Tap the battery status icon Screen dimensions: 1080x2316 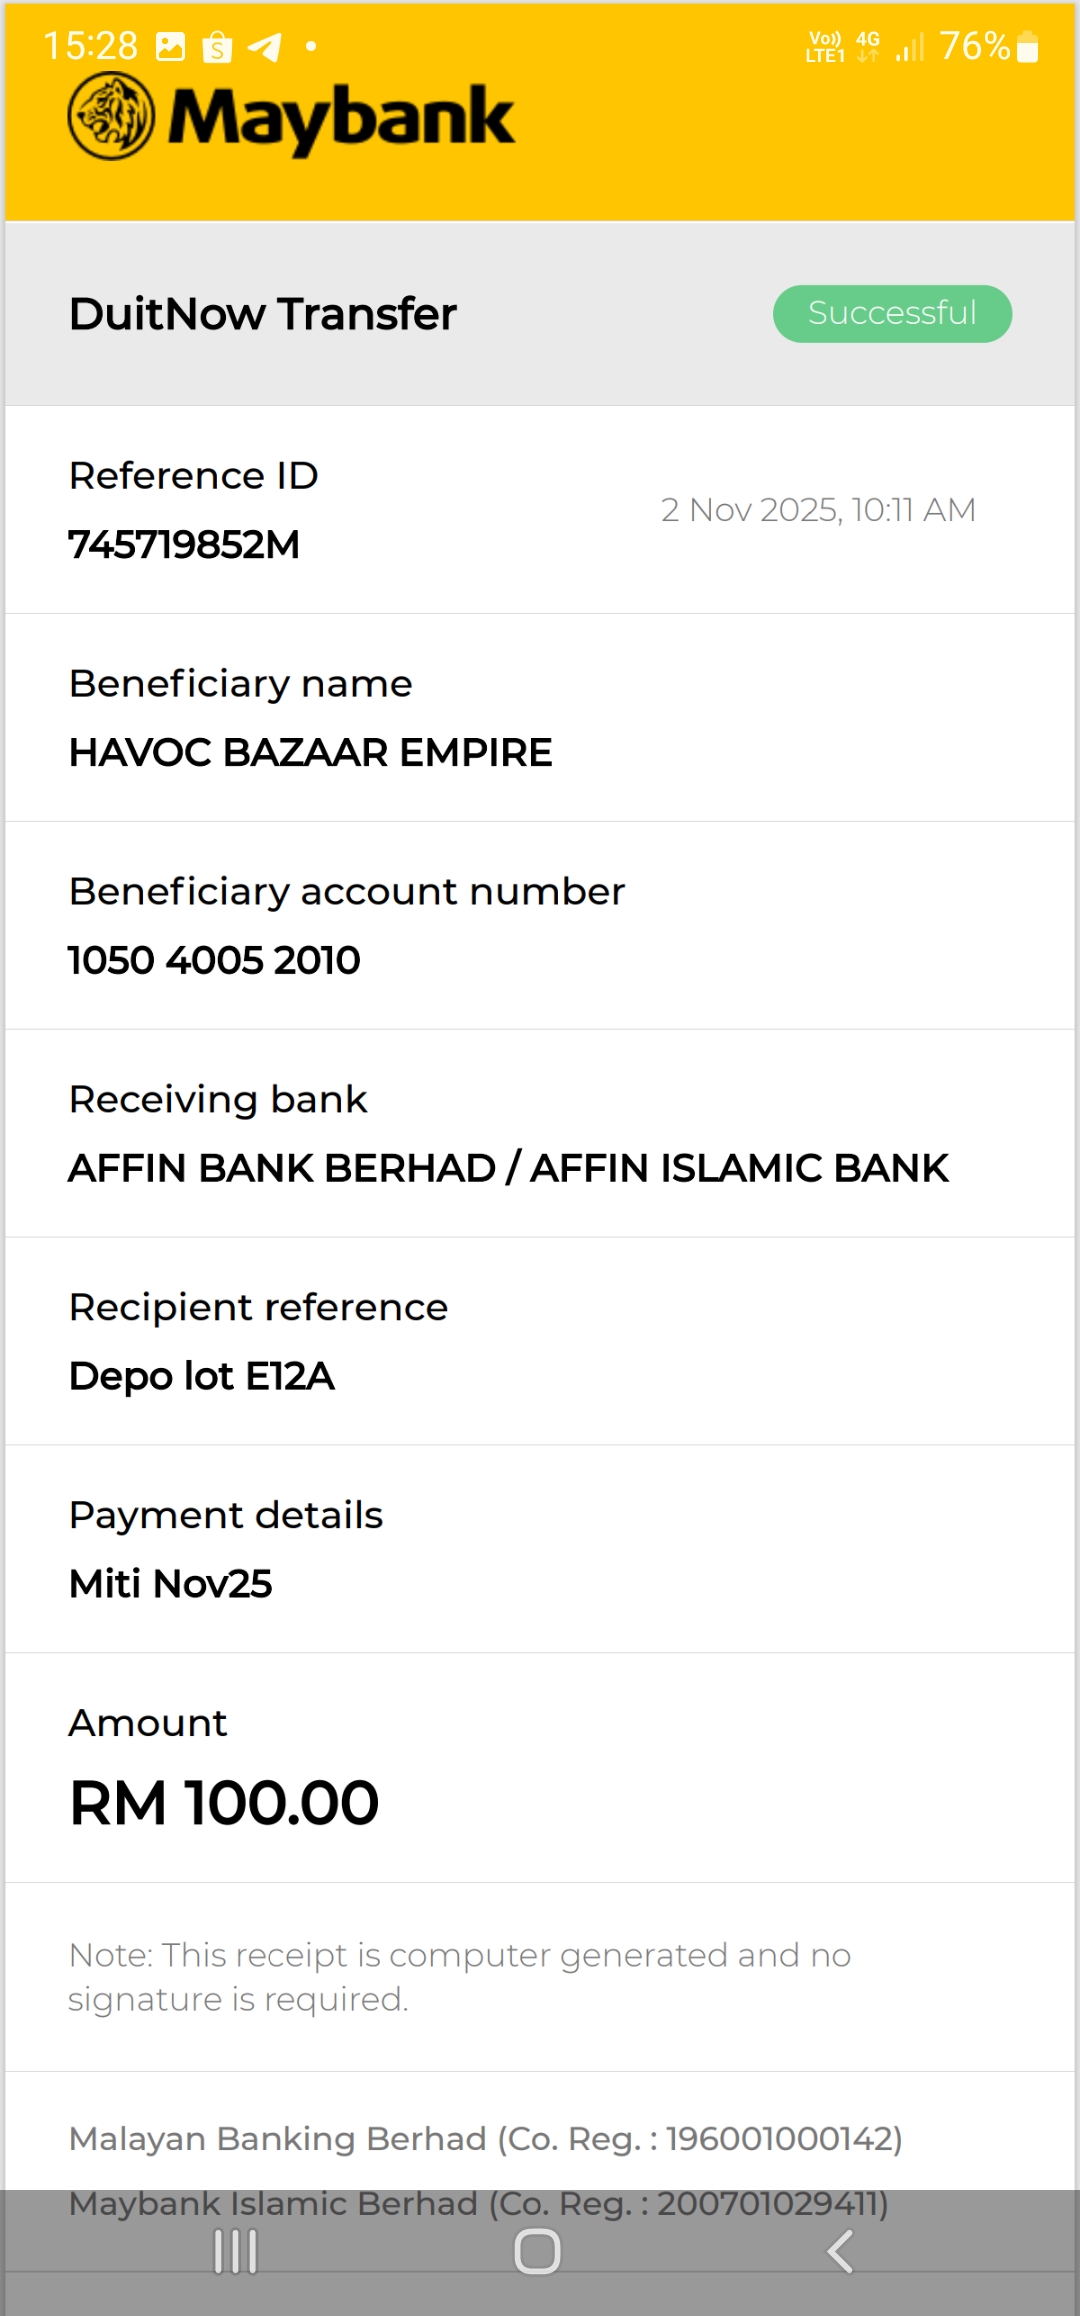(x=1027, y=47)
